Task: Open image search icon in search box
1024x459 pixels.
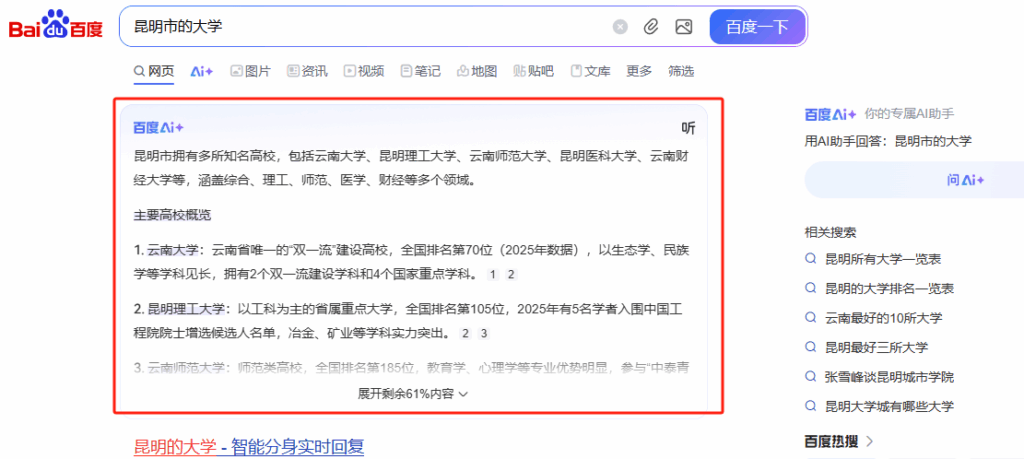Action: pos(684,27)
